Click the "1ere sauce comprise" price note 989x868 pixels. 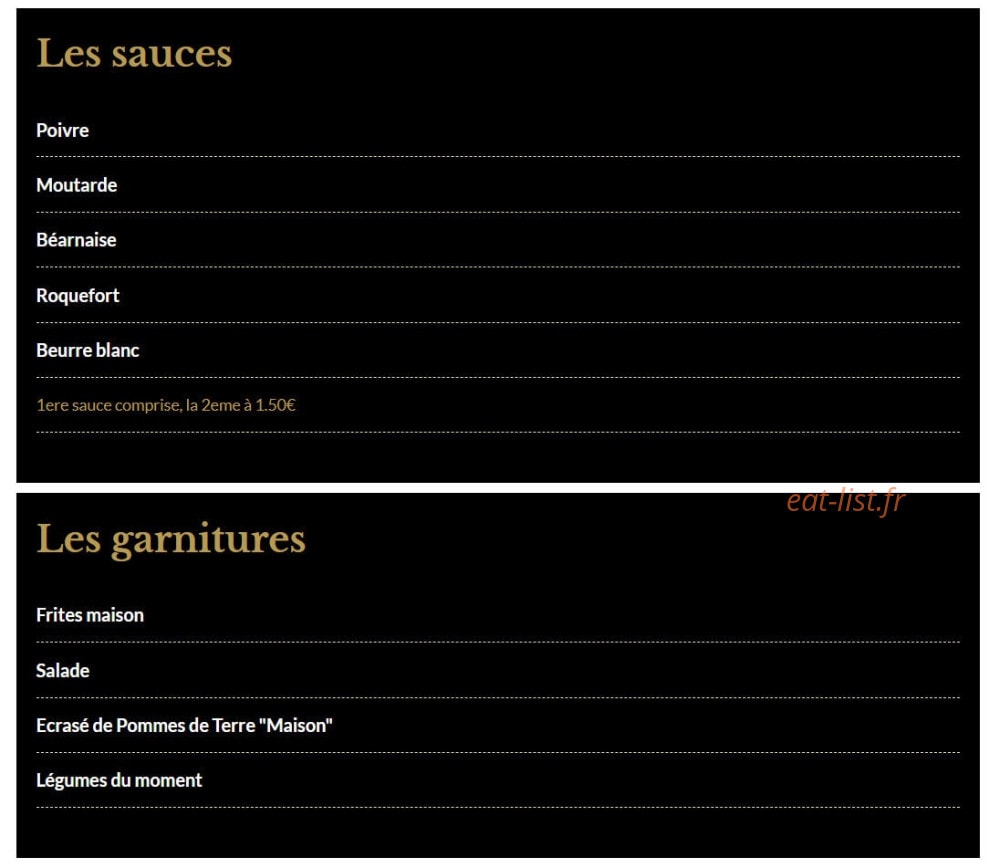point(166,405)
